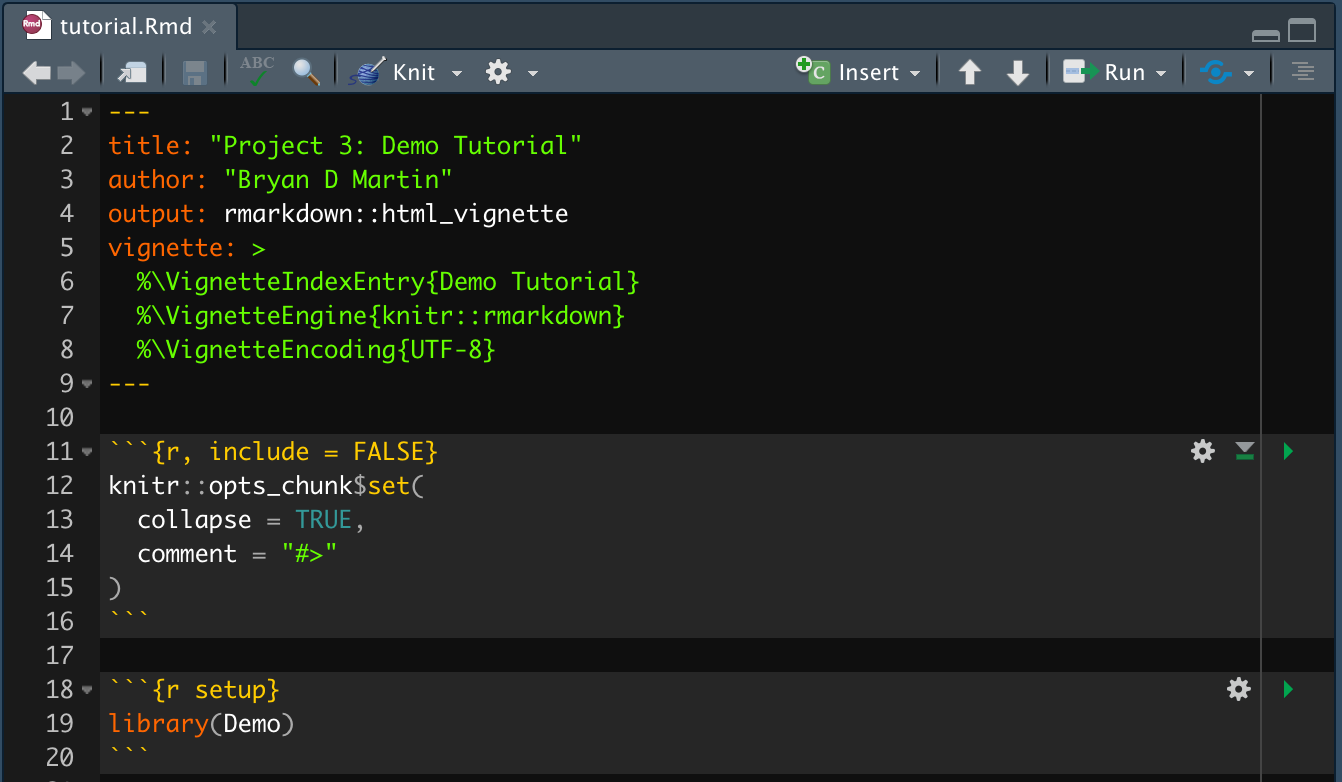Viewport: 1342px width, 782px height.
Task: Click VignetteIndexEntry{Demo Tutorial} line
Action: pos(388,281)
